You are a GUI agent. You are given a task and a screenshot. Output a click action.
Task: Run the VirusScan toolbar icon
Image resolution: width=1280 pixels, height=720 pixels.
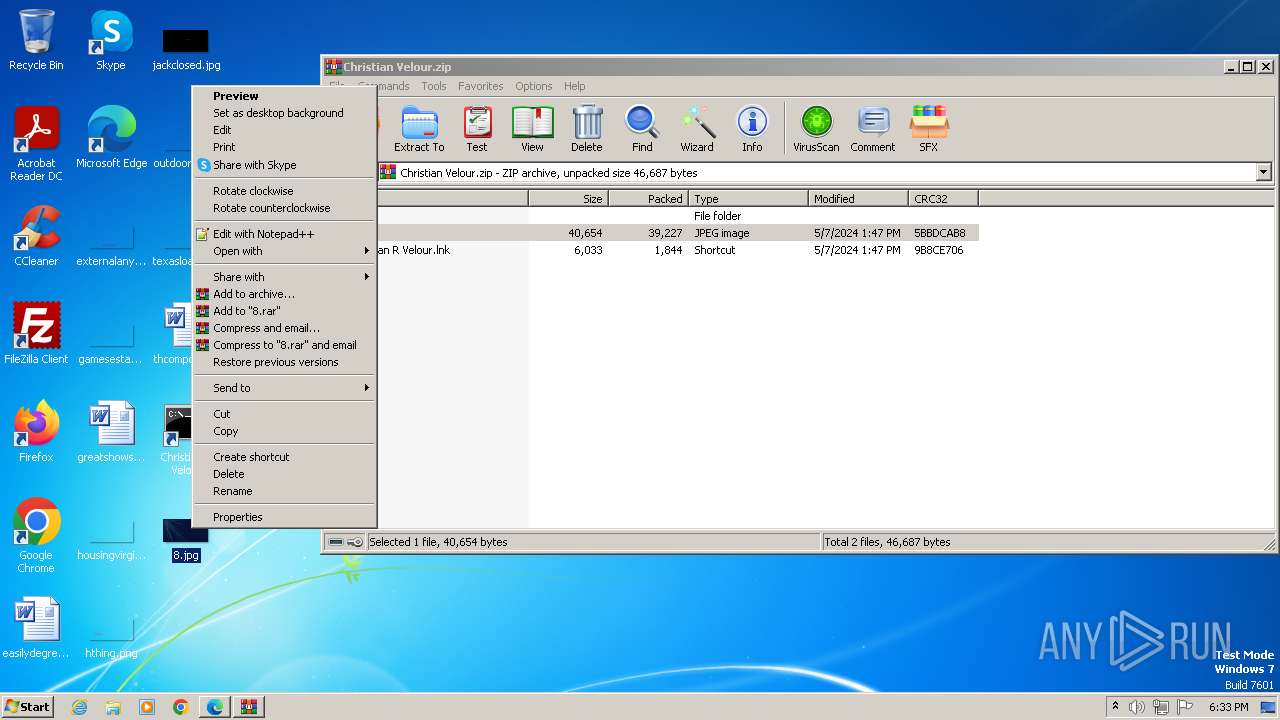pyautogui.click(x=816, y=129)
